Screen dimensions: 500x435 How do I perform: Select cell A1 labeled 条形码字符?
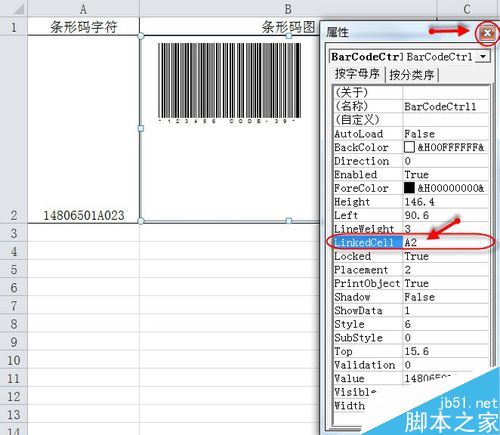pyautogui.click(x=83, y=26)
